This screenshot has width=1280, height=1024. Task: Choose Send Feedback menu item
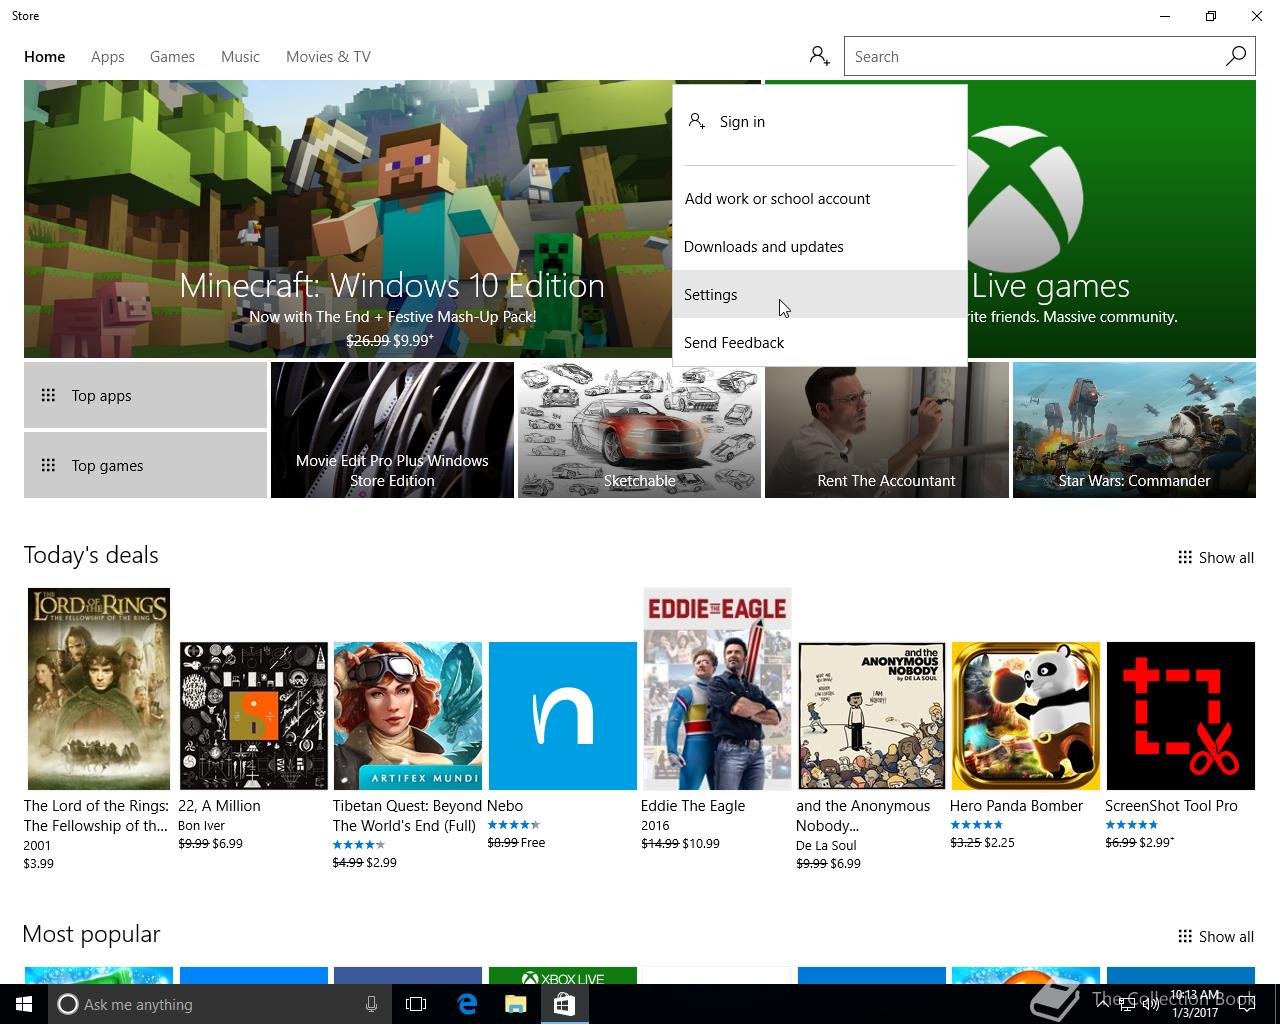[x=820, y=342]
